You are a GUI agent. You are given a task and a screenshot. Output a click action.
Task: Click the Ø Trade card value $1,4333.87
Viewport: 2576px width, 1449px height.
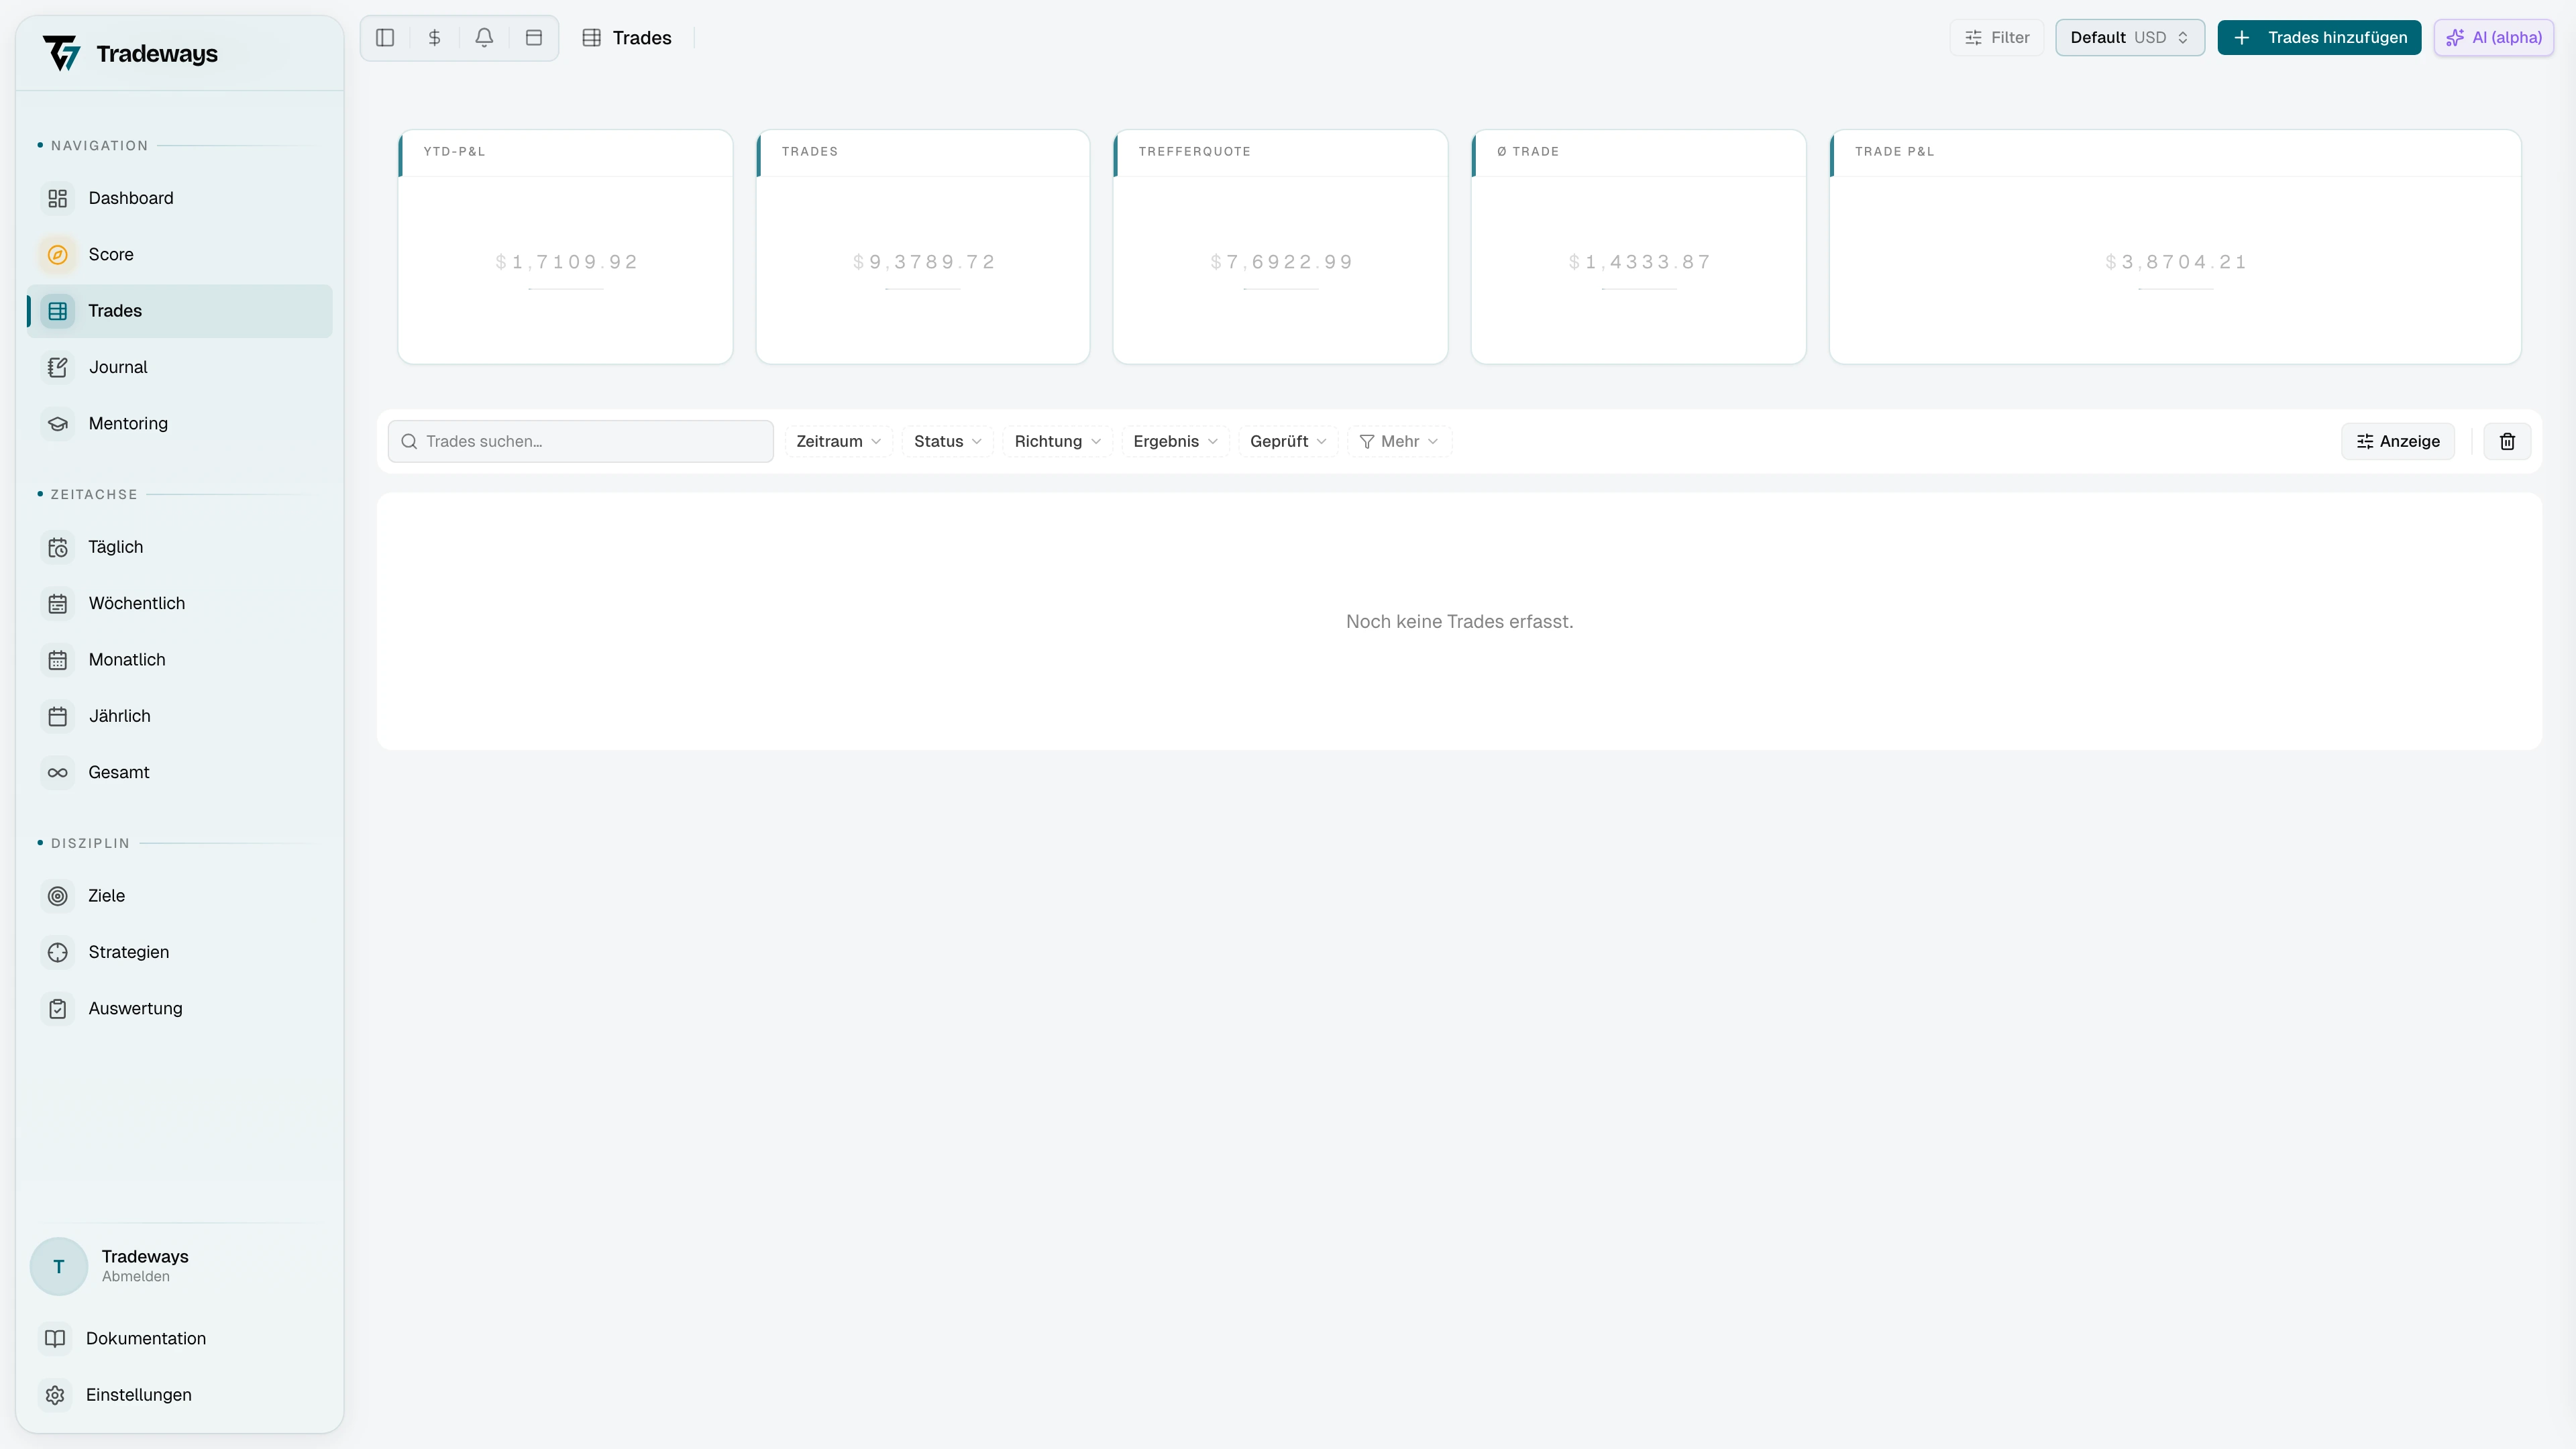(x=1639, y=262)
